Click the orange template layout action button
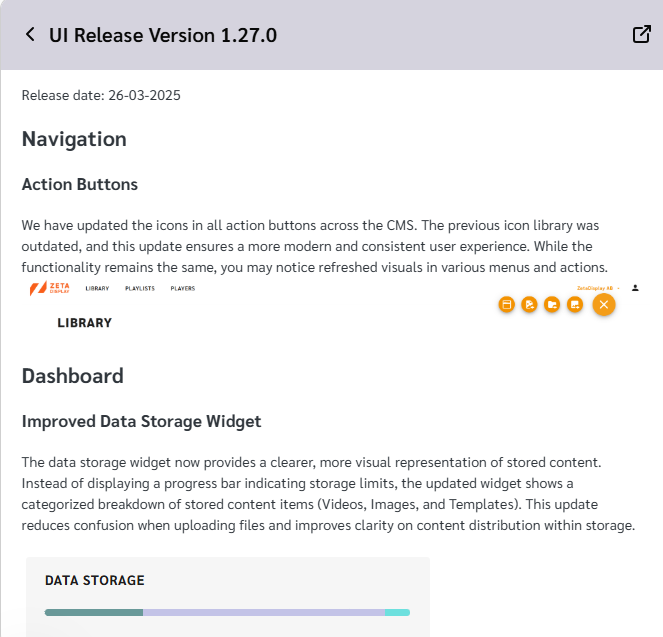This screenshot has width=663, height=637. (x=507, y=304)
